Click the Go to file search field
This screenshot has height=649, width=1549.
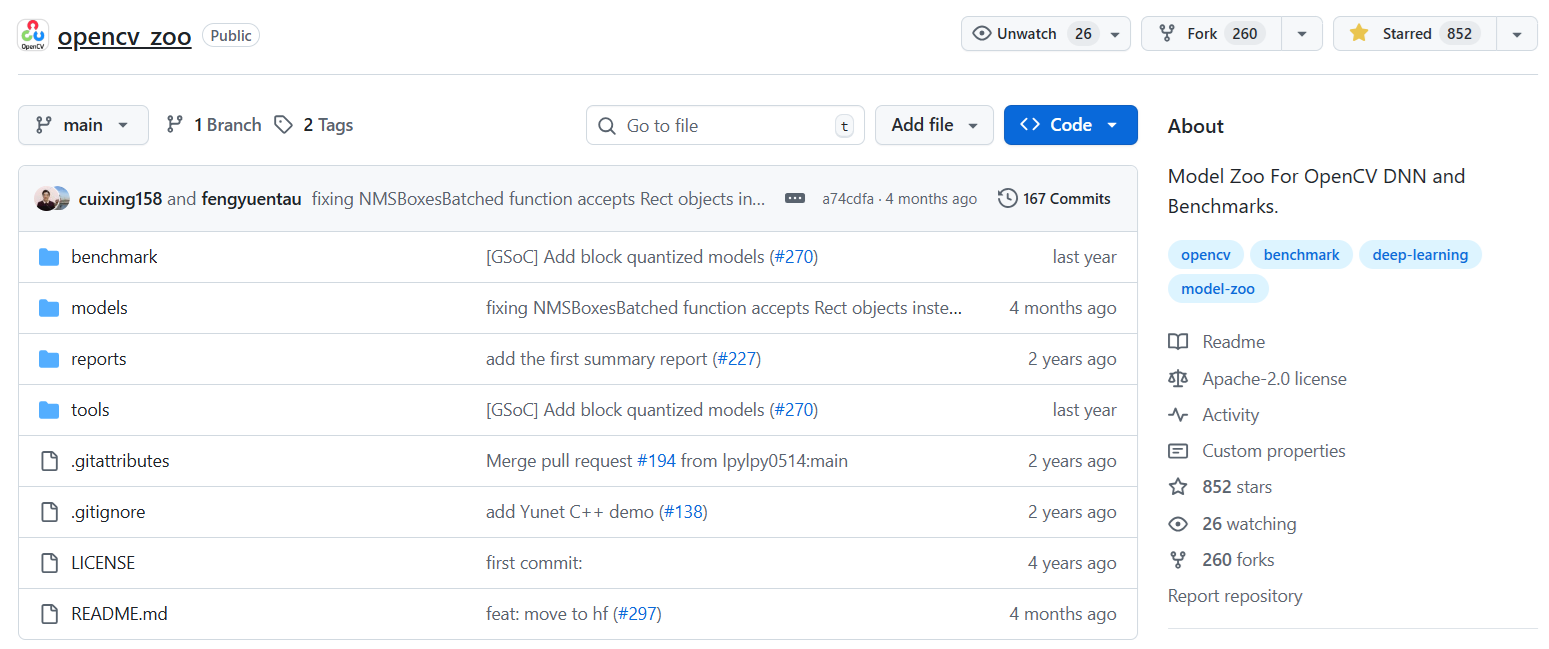(x=725, y=125)
